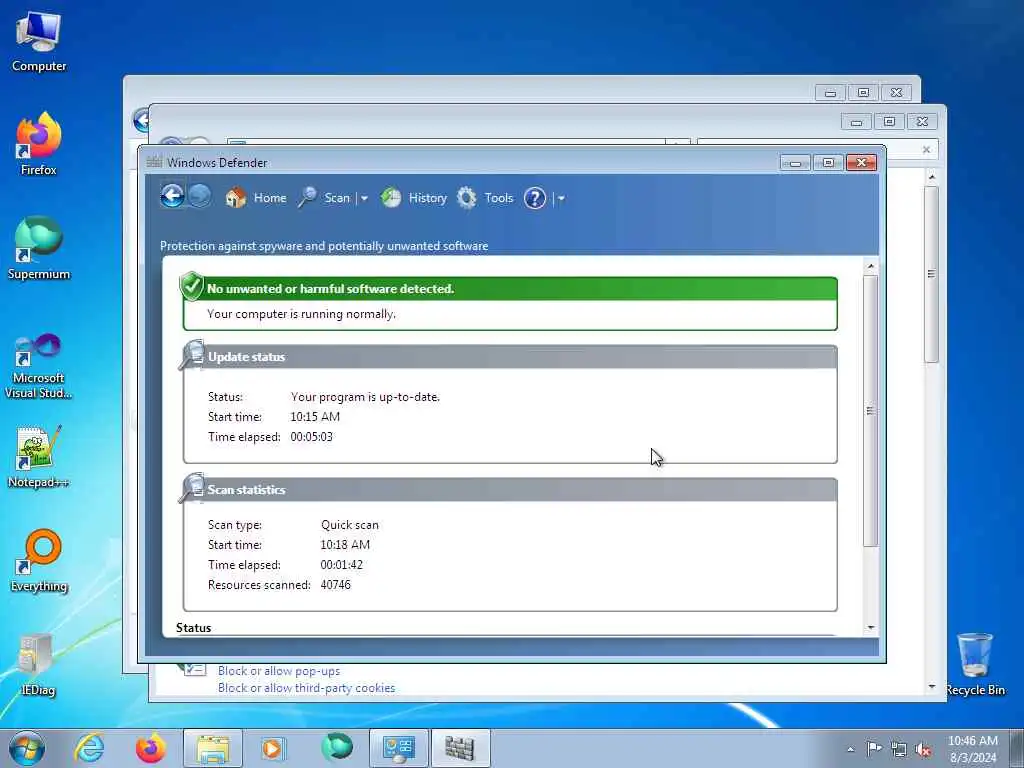Click the scan Start time value 10:18 AM

pyautogui.click(x=345, y=545)
